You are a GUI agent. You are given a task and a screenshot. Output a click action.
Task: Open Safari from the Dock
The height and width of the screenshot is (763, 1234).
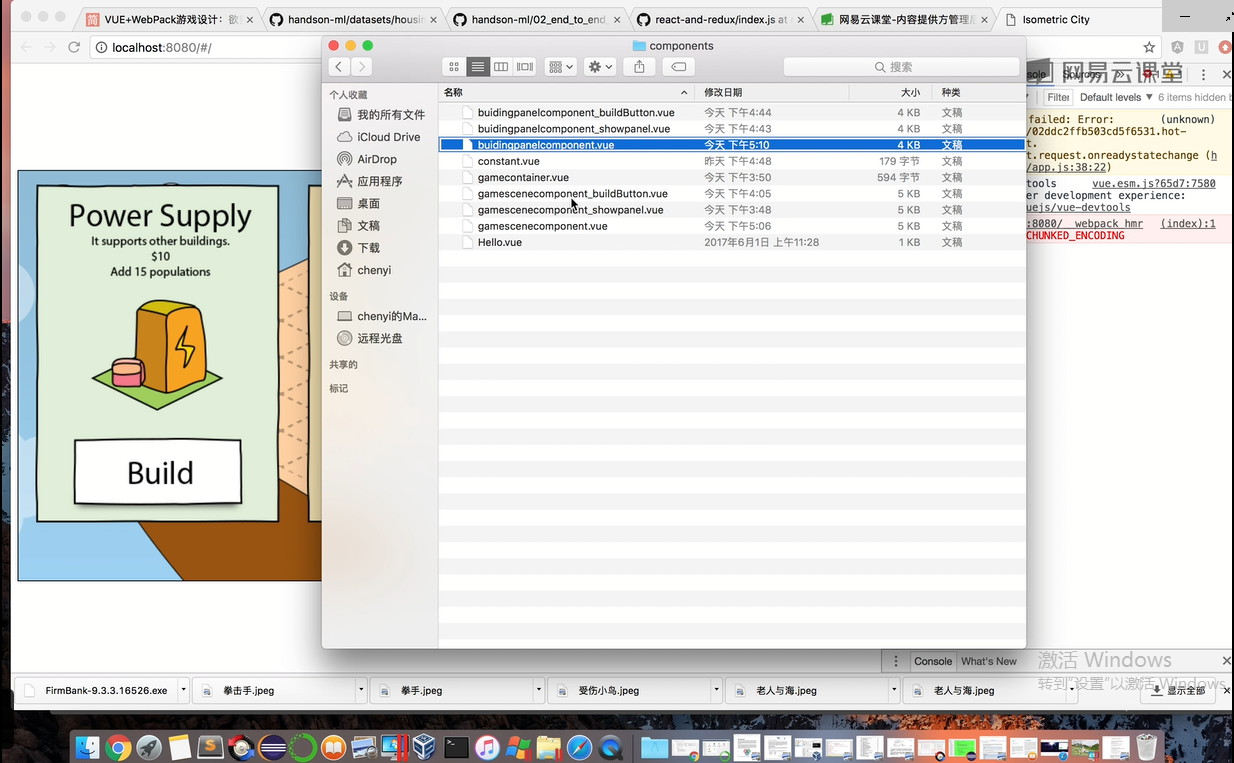579,747
